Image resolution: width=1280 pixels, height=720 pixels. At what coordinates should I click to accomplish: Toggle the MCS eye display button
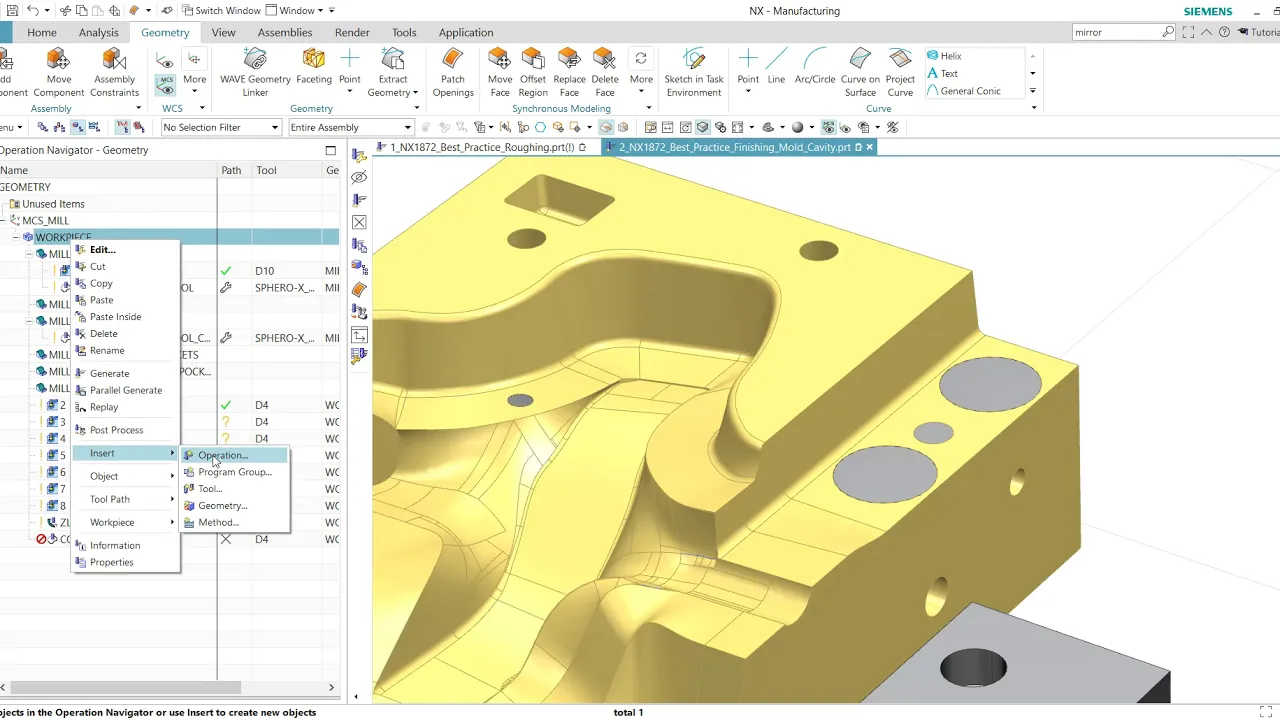(x=828, y=128)
